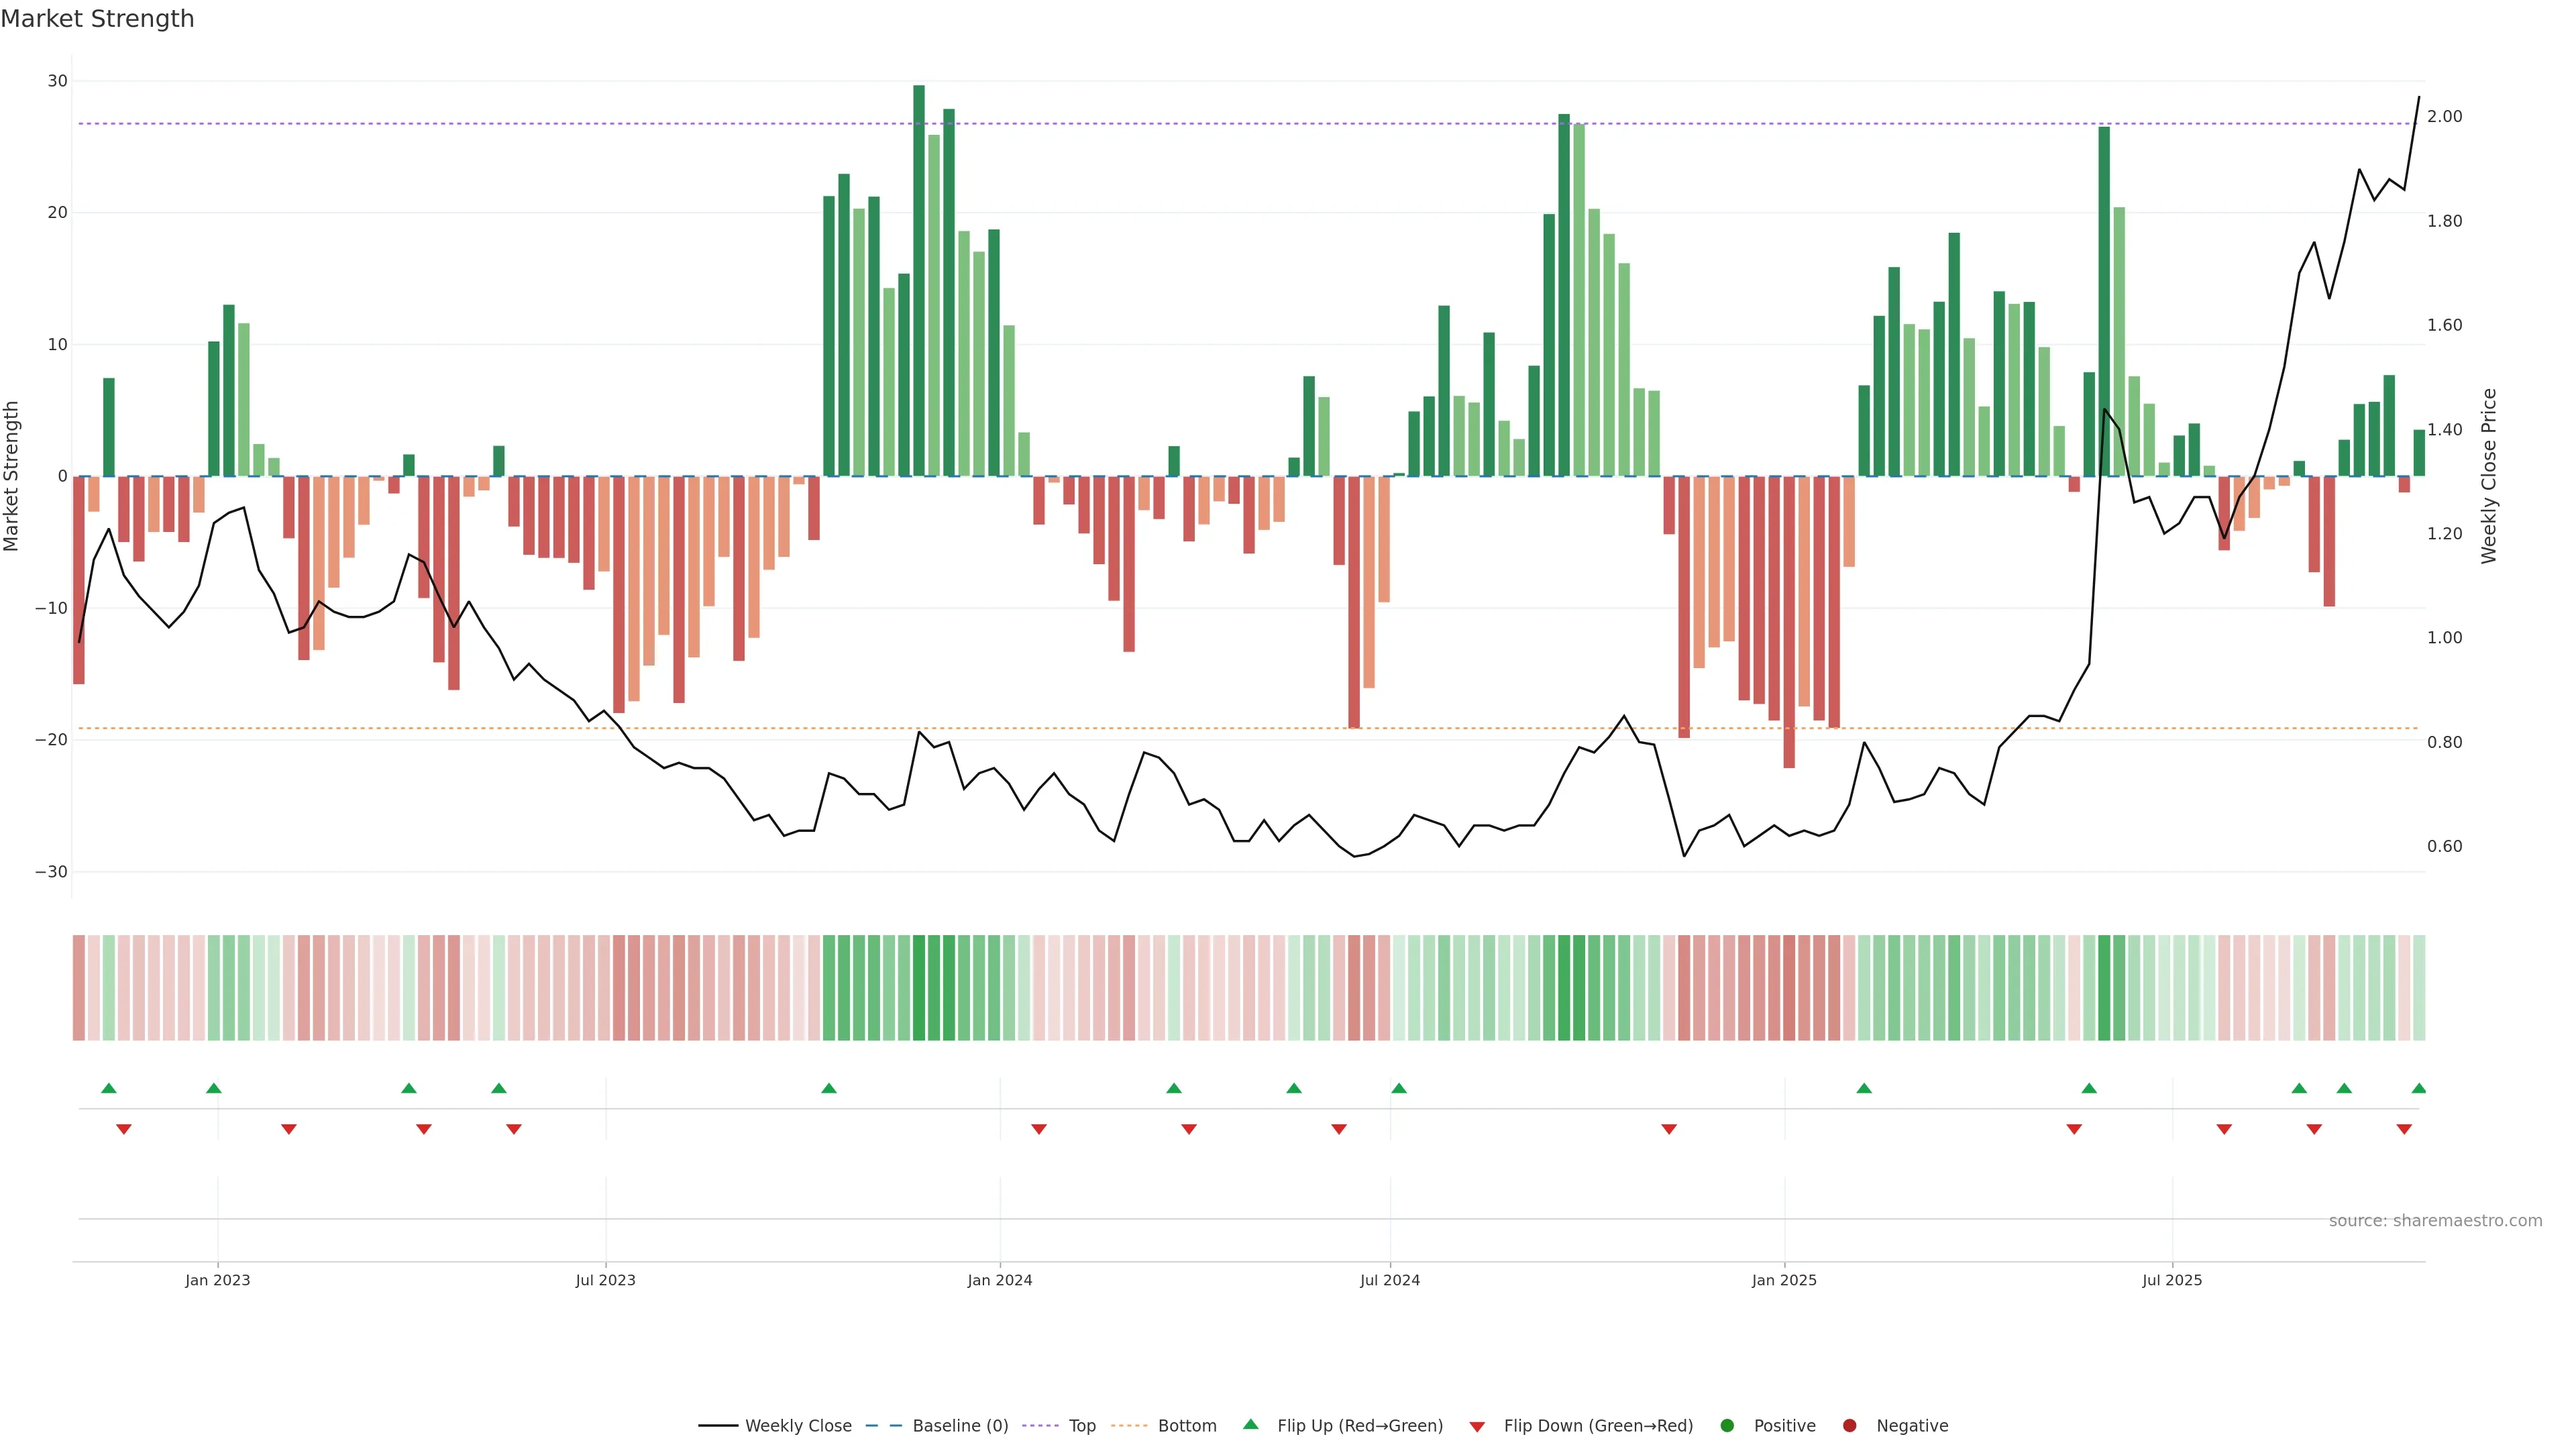Click the green Flip Up triangle legend icon

click(1250, 1424)
